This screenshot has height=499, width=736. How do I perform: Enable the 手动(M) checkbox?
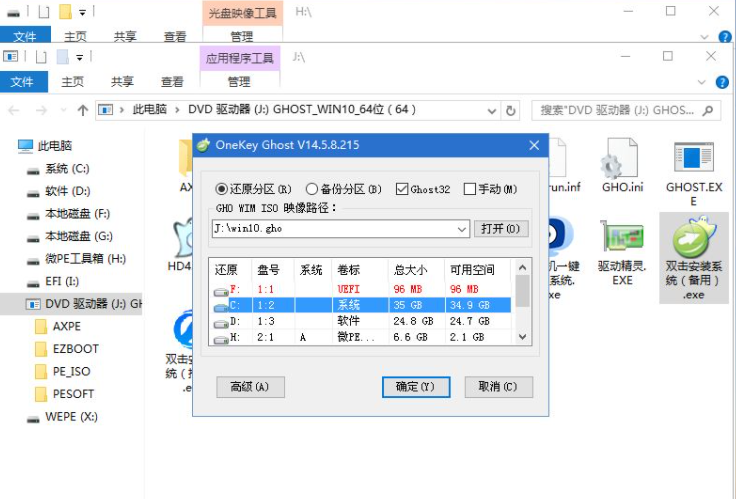(x=470, y=188)
